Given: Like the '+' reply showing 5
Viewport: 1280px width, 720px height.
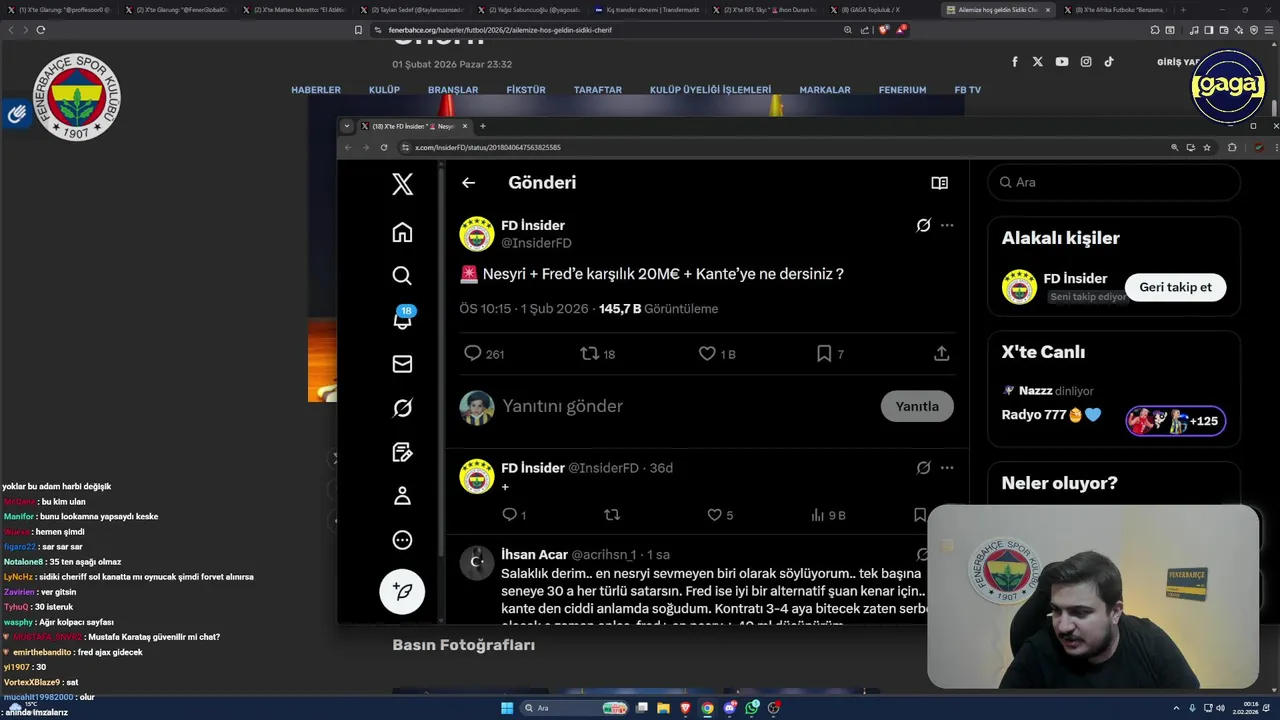Looking at the screenshot, I should click(714, 515).
